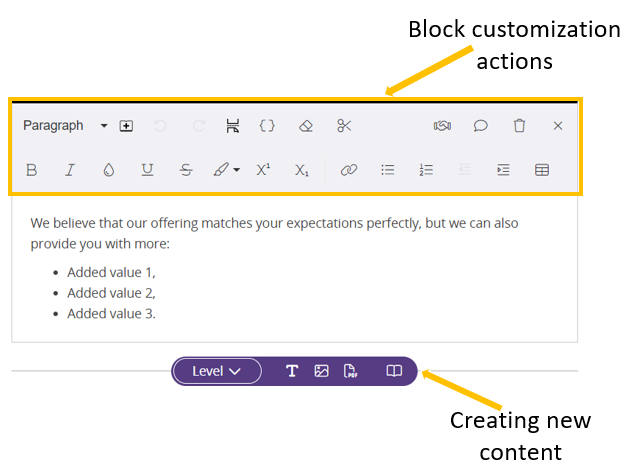This screenshot has width=632, height=475.
Task: Apply superscript formatting
Action: point(263,170)
